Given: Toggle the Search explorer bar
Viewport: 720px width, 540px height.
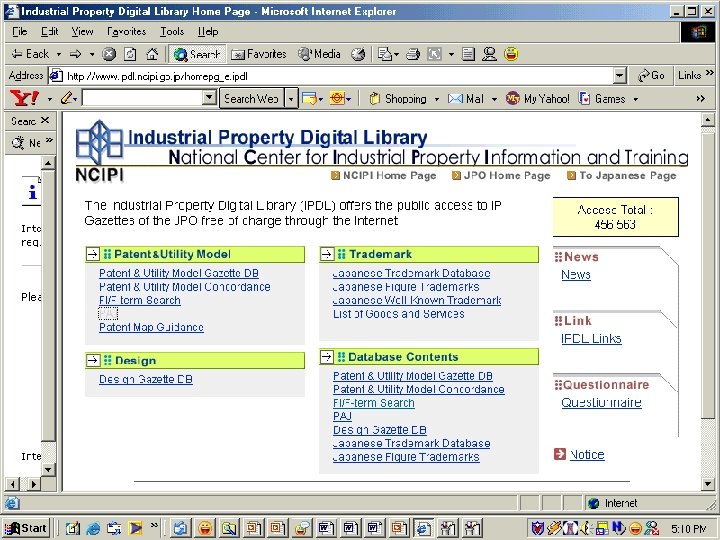Looking at the screenshot, I should 197,54.
